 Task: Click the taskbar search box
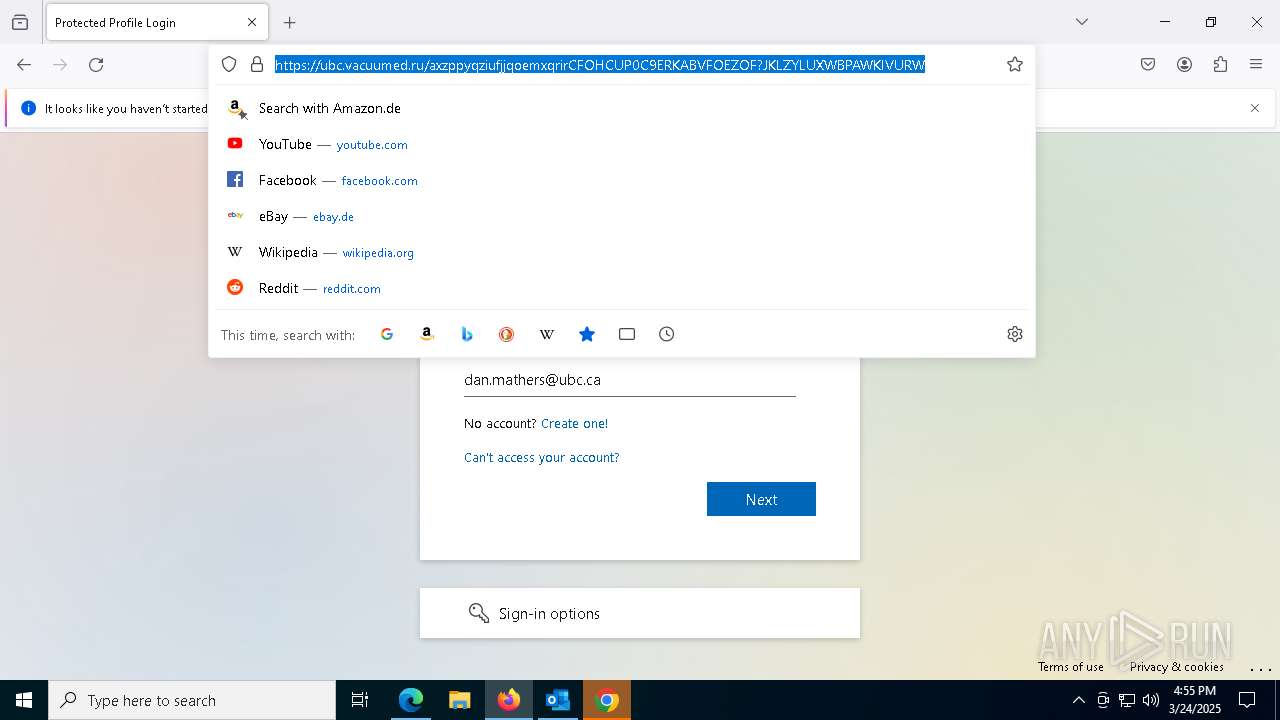click(192, 700)
